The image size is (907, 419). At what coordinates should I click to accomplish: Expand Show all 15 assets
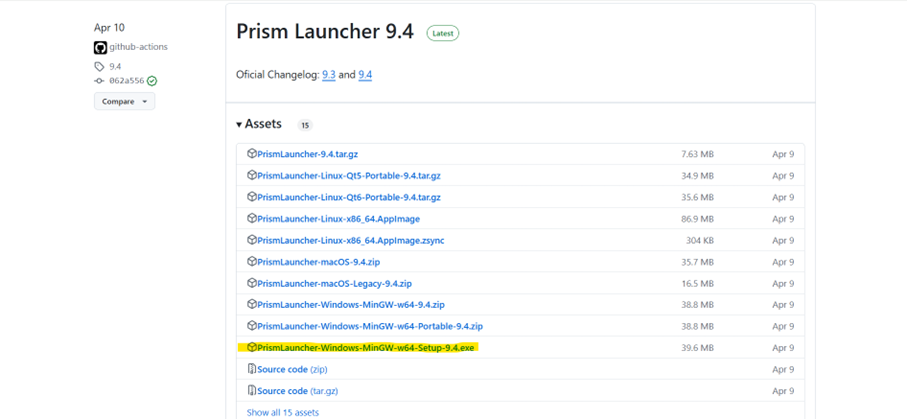[282, 413]
